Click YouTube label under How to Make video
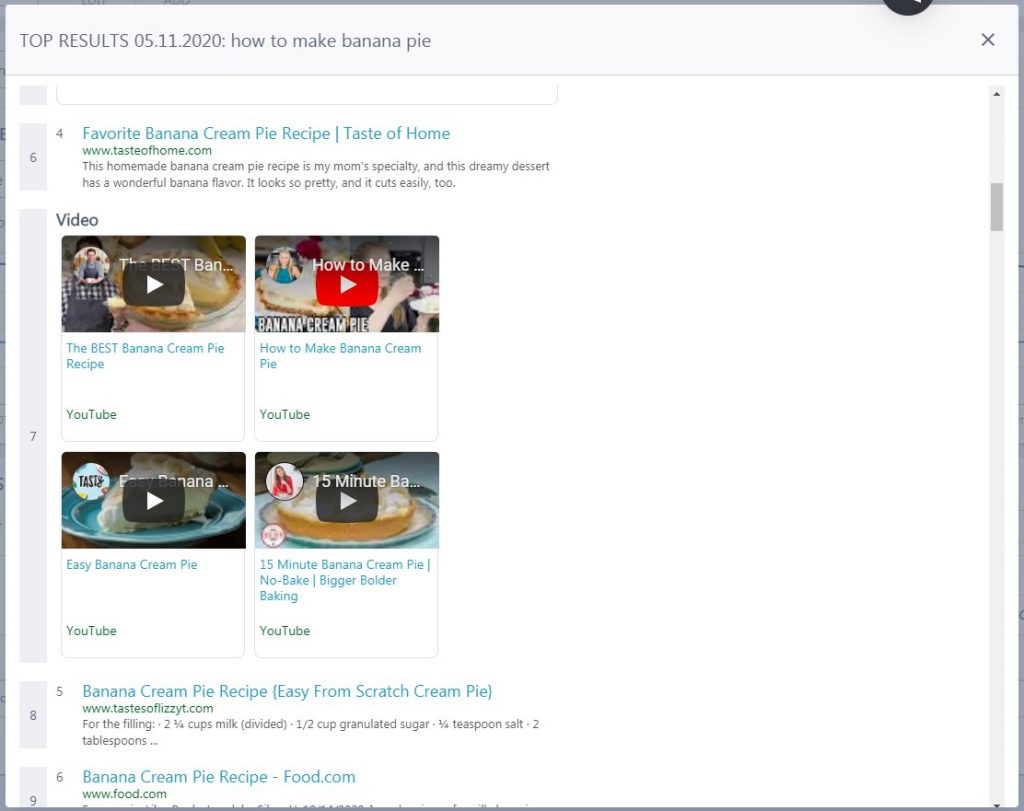Viewport: 1024px width, 811px height. click(x=285, y=415)
